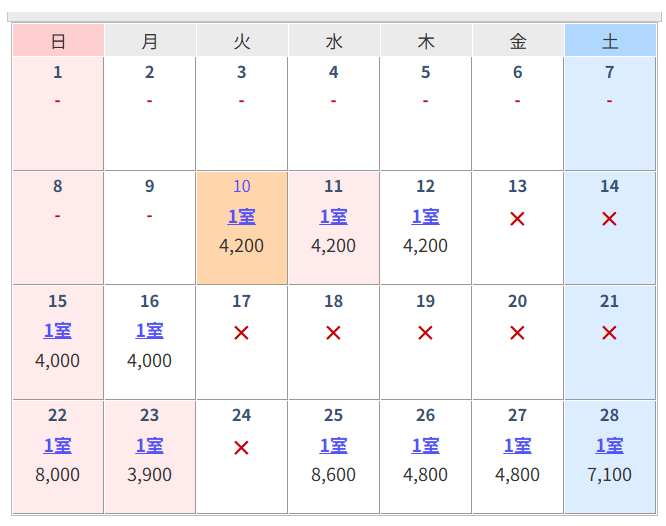Click the unavailable X on the 14th
The width and height of the screenshot is (666, 526).
(609, 219)
